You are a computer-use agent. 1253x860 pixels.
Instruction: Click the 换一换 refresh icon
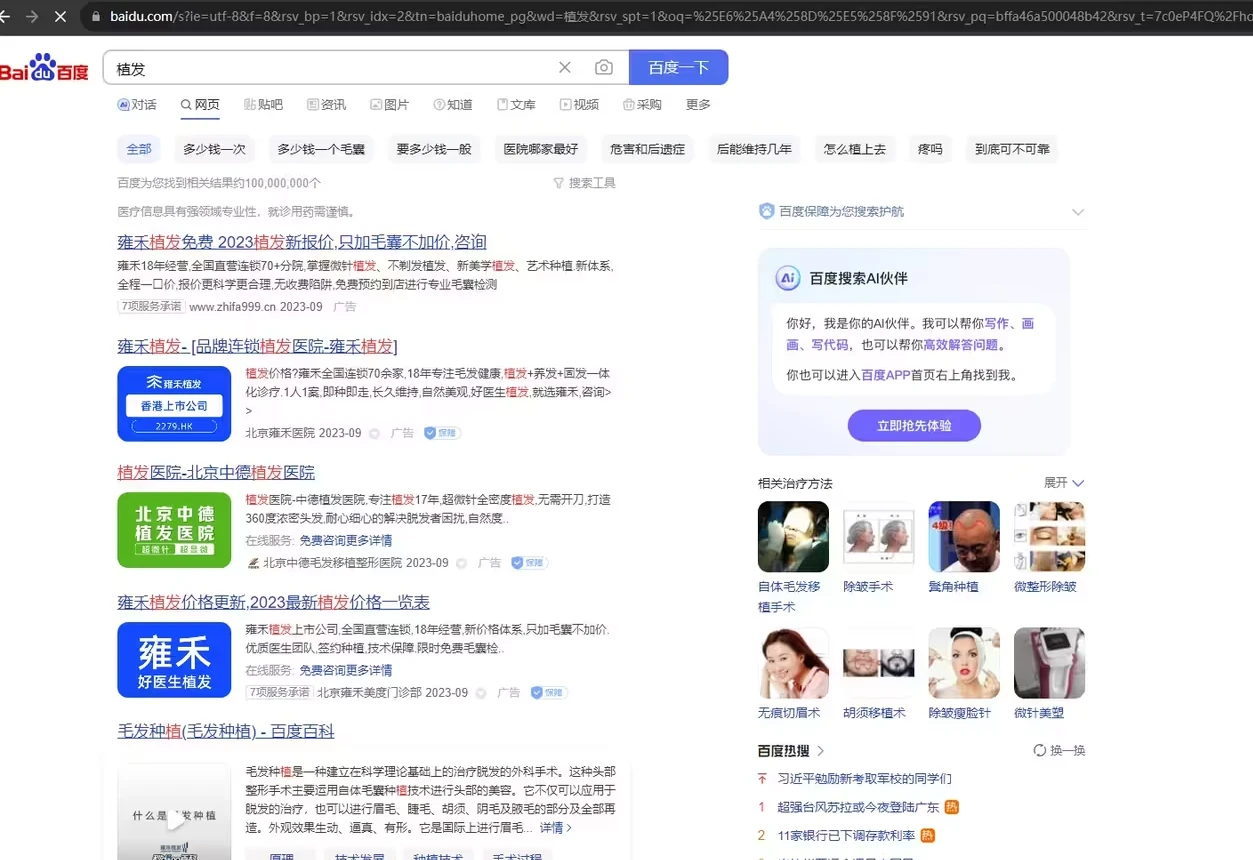1040,750
